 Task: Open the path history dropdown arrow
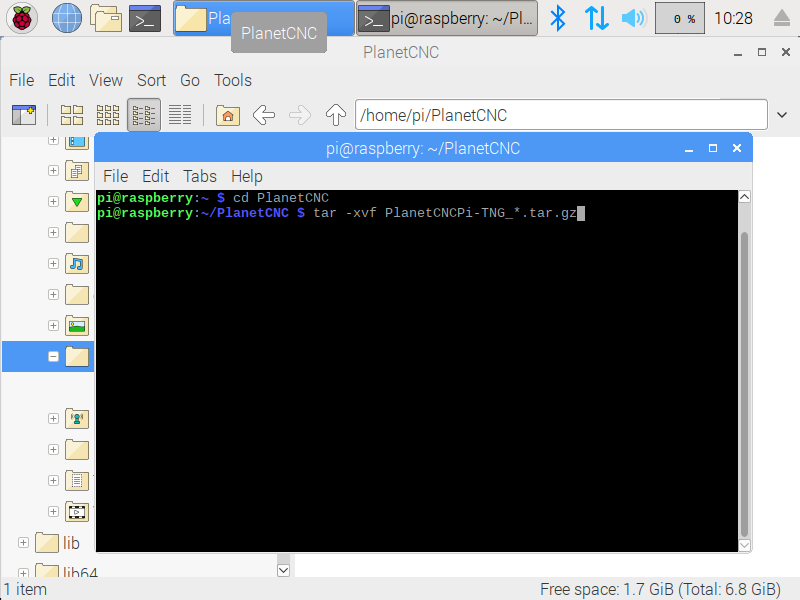pyautogui.click(x=782, y=115)
